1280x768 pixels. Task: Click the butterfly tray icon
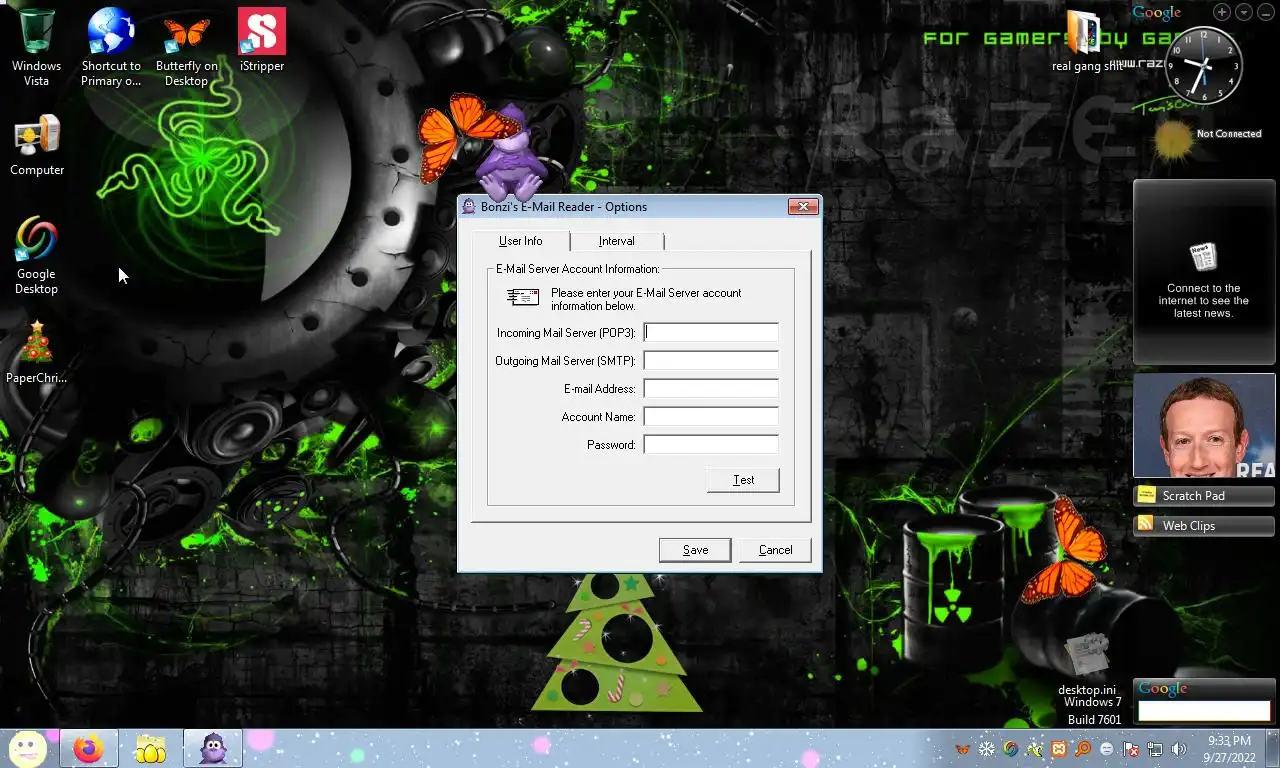pyautogui.click(x=962, y=749)
